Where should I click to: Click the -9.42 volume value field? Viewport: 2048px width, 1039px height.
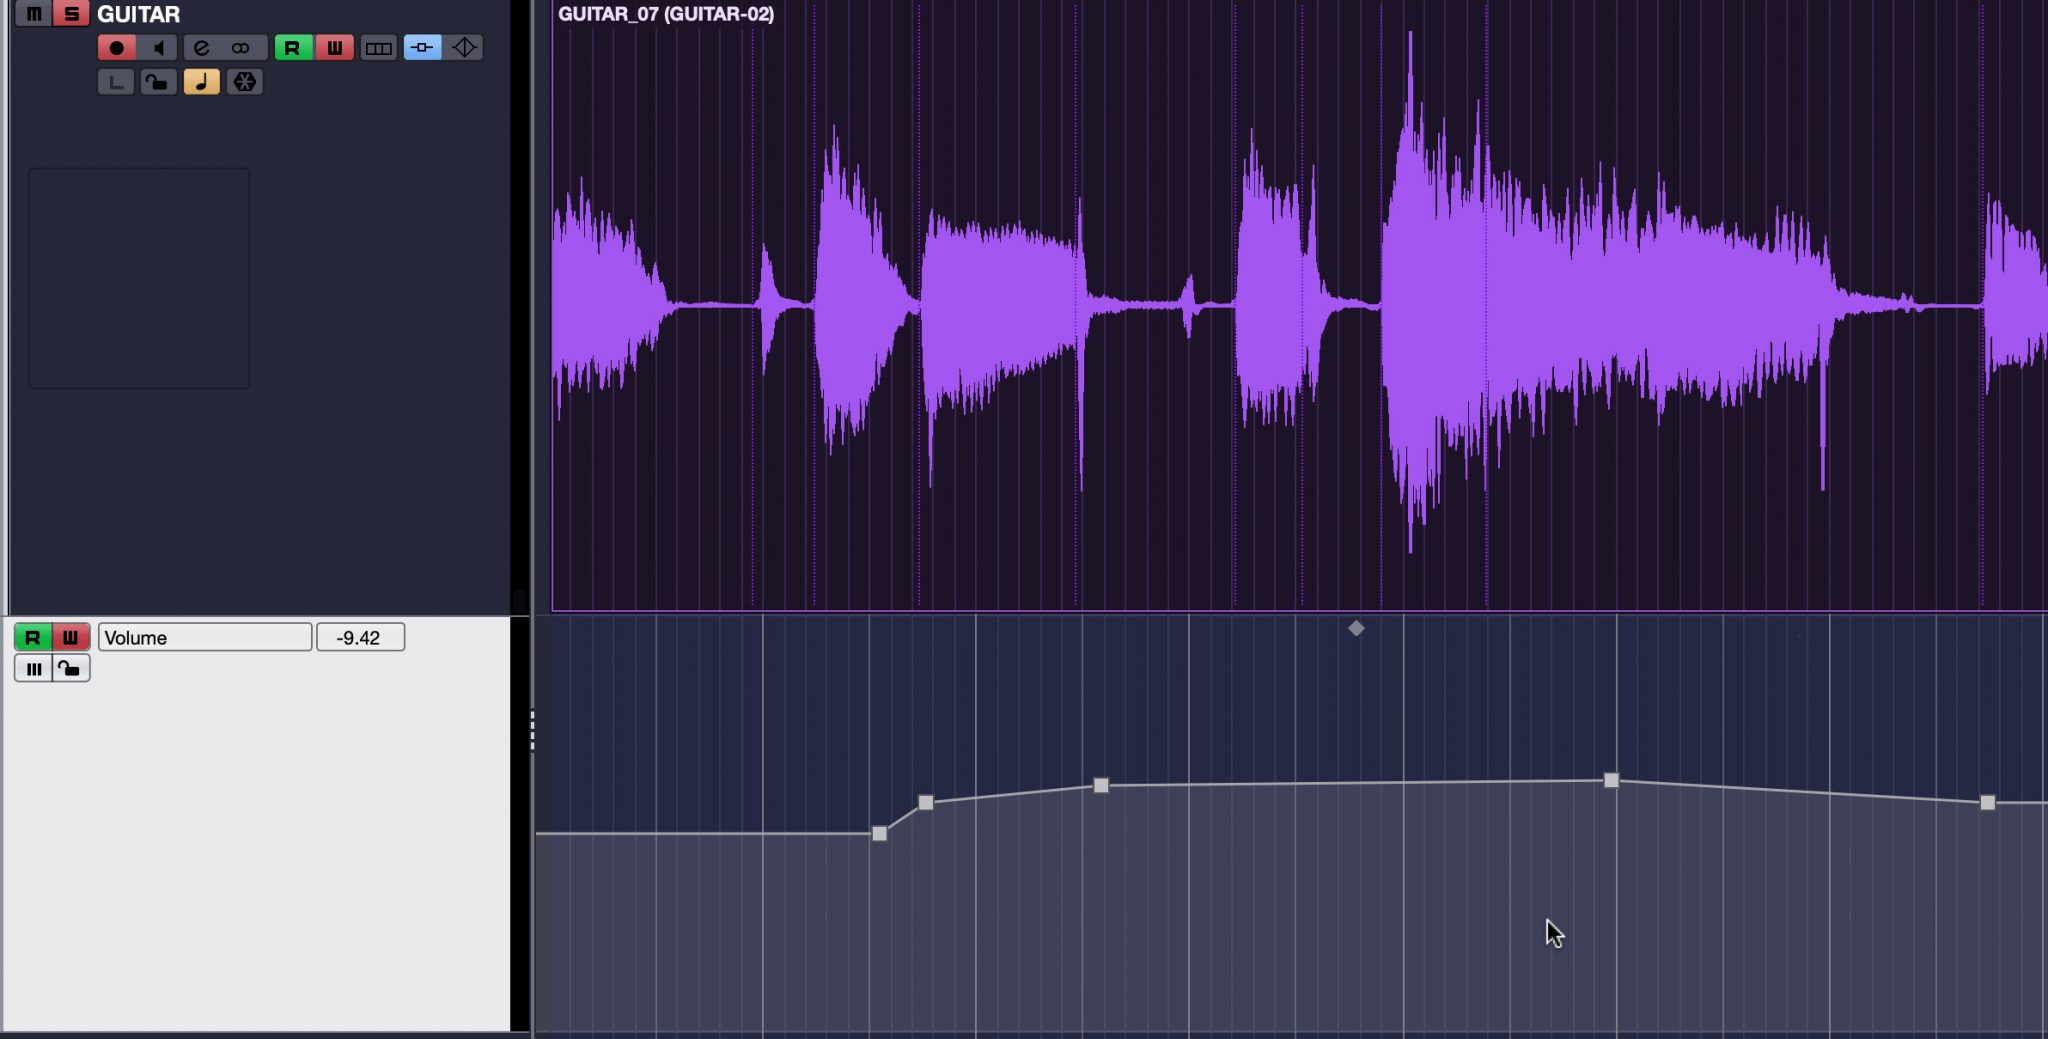click(x=360, y=637)
